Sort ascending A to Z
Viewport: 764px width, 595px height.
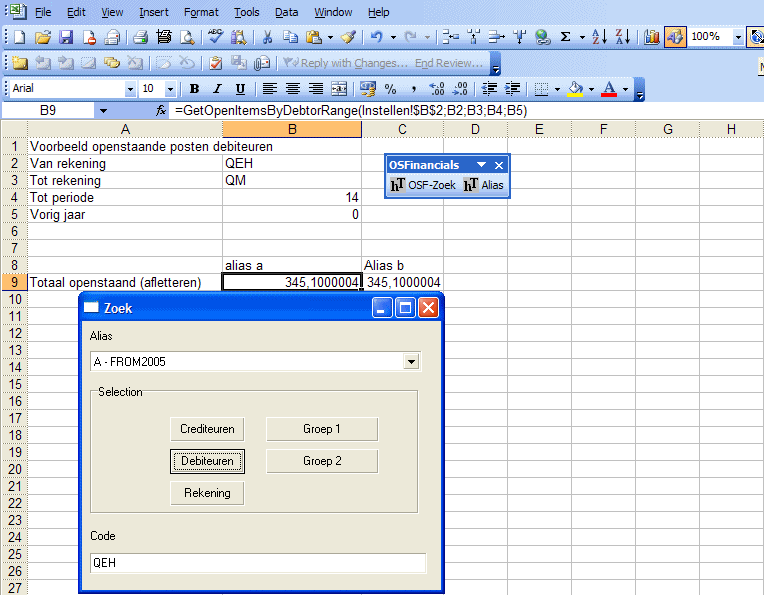pos(599,37)
